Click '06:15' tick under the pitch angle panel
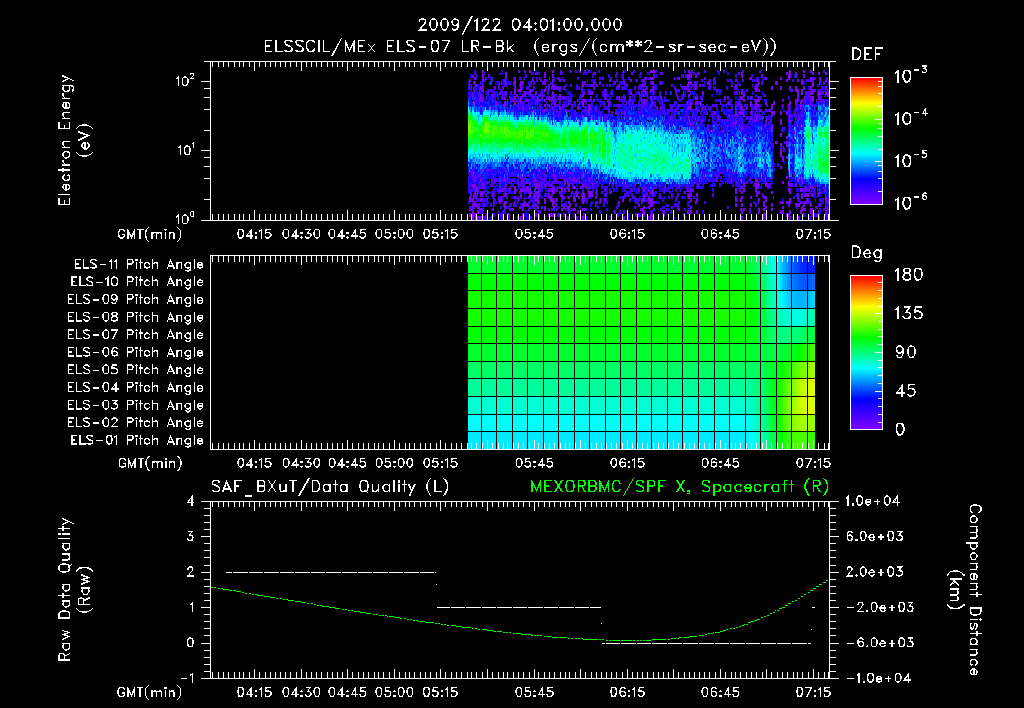This screenshot has height=708, width=1024. pyautogui.click(x=628, y=464)
